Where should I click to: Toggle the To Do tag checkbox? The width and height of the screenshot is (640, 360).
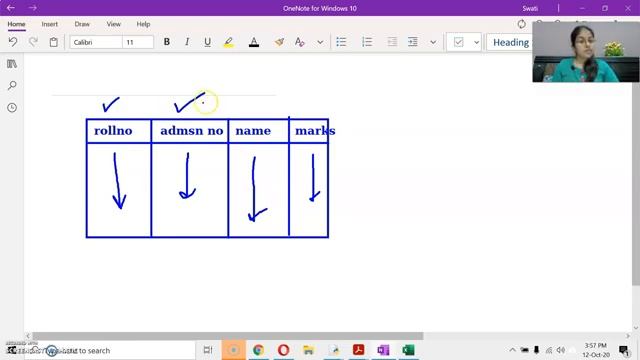(x=458, y=42)
